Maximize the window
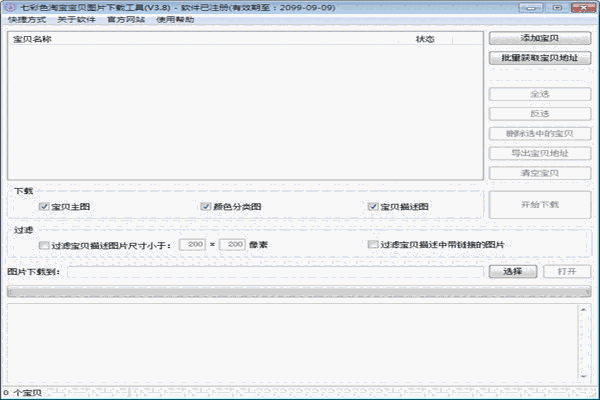The image size is (600, 400). [x=557, y=7]
